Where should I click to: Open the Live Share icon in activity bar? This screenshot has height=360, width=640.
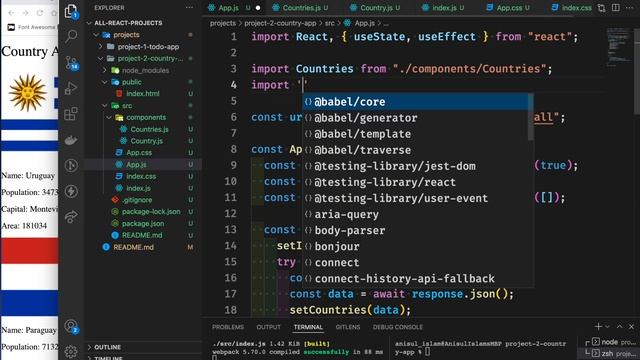point(71,217)
